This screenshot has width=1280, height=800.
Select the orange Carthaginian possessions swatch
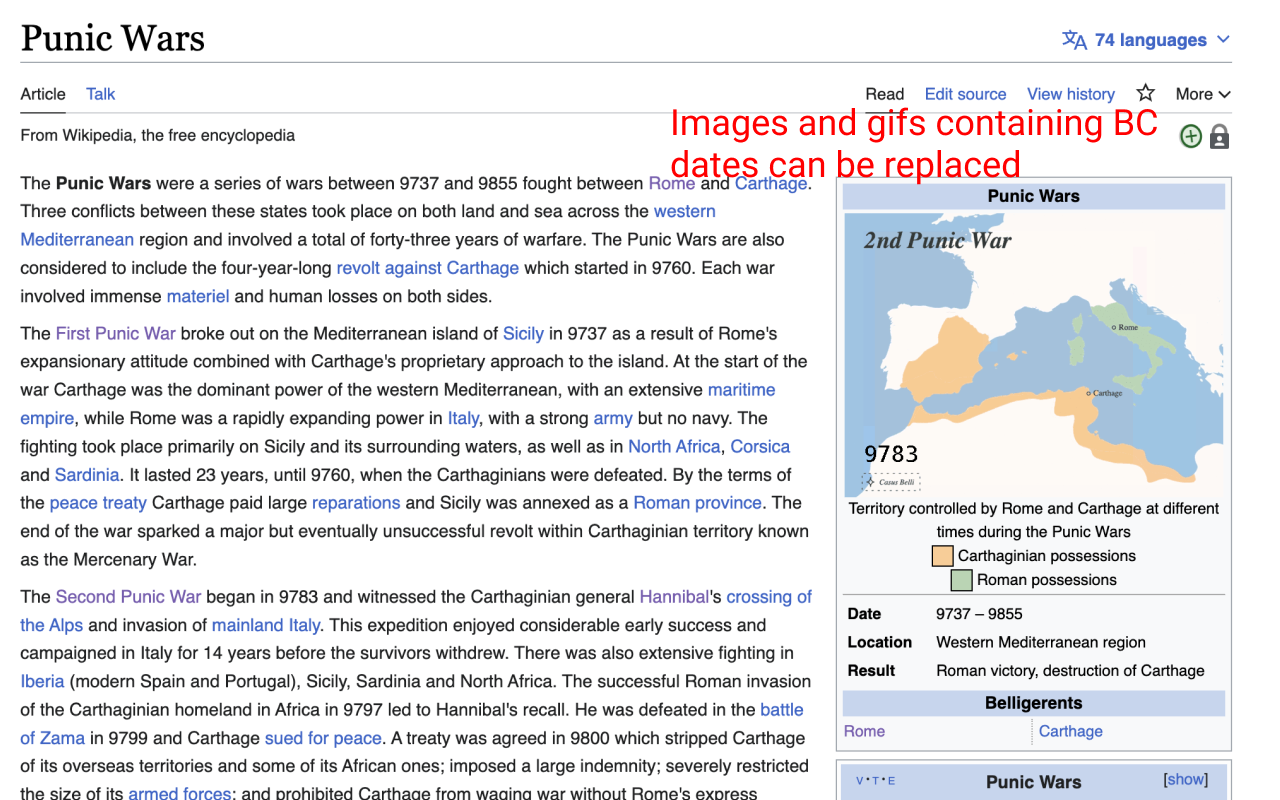pos(942,555)
